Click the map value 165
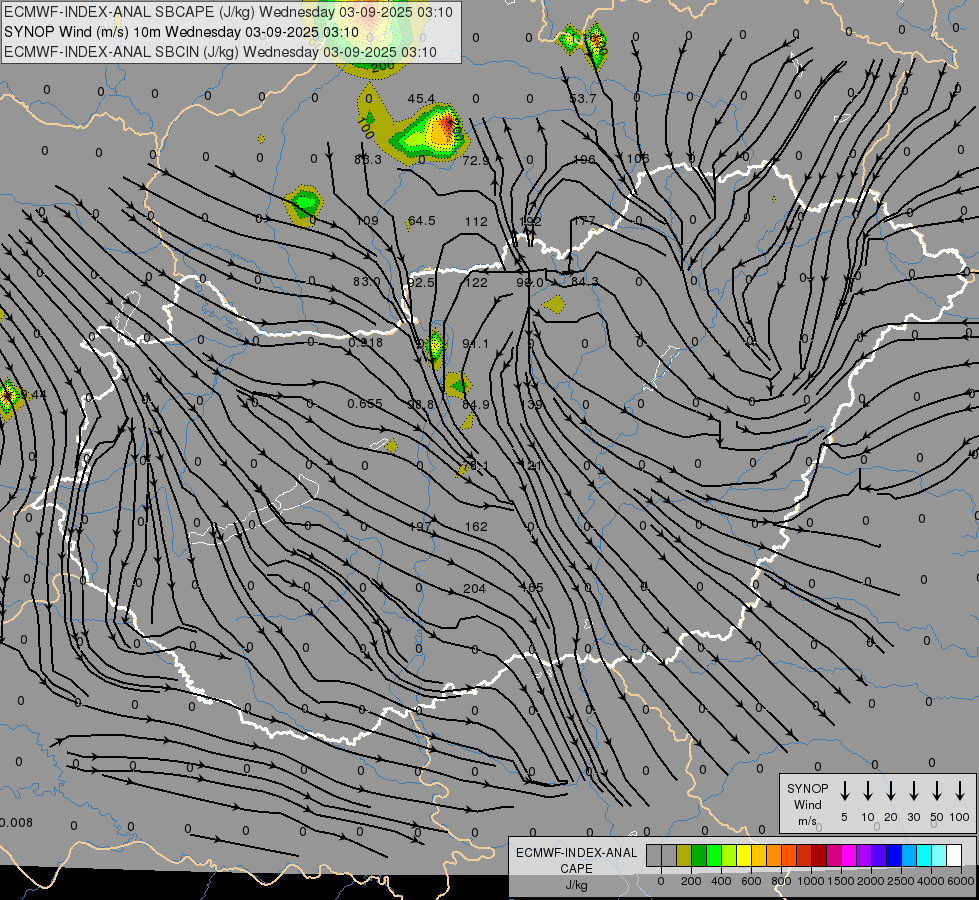This screenshot has height=900, width=979. point(532,588)
